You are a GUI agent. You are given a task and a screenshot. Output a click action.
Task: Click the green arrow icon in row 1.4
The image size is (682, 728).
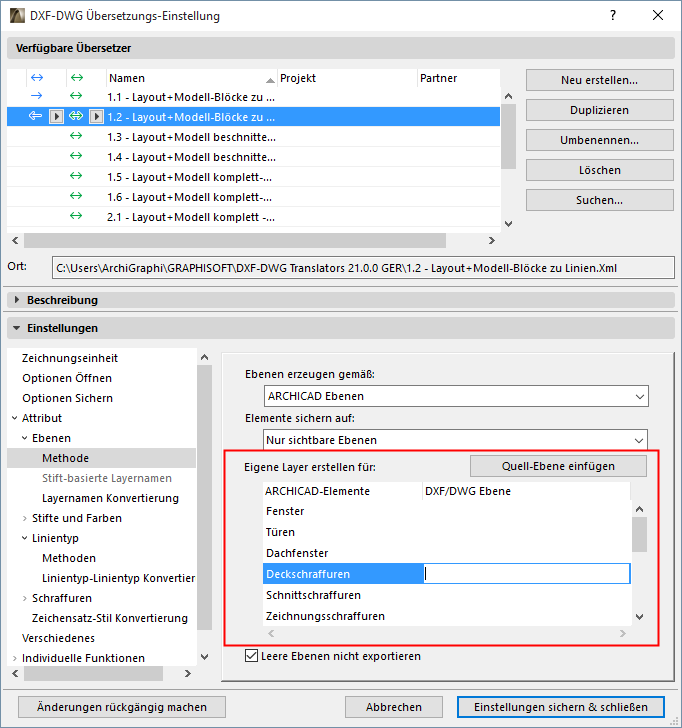pyautogui.click(x=76, y=156)
